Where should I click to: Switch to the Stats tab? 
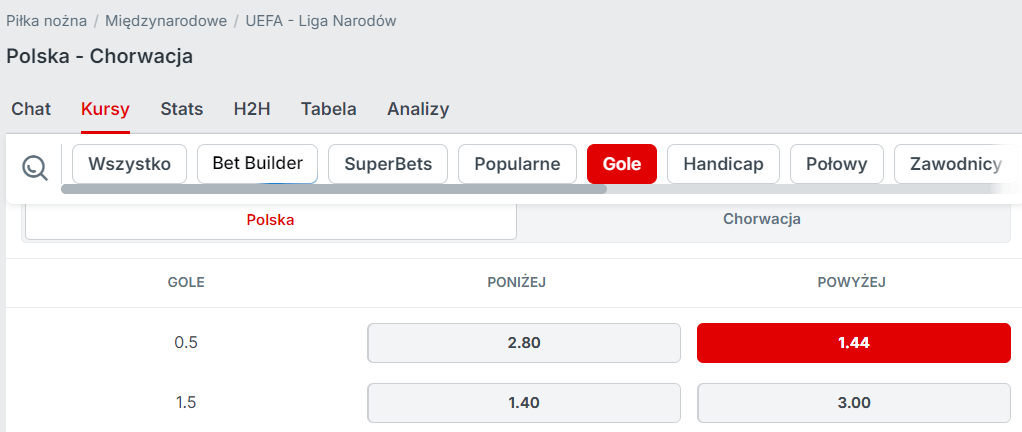click(x=181, y=109)
